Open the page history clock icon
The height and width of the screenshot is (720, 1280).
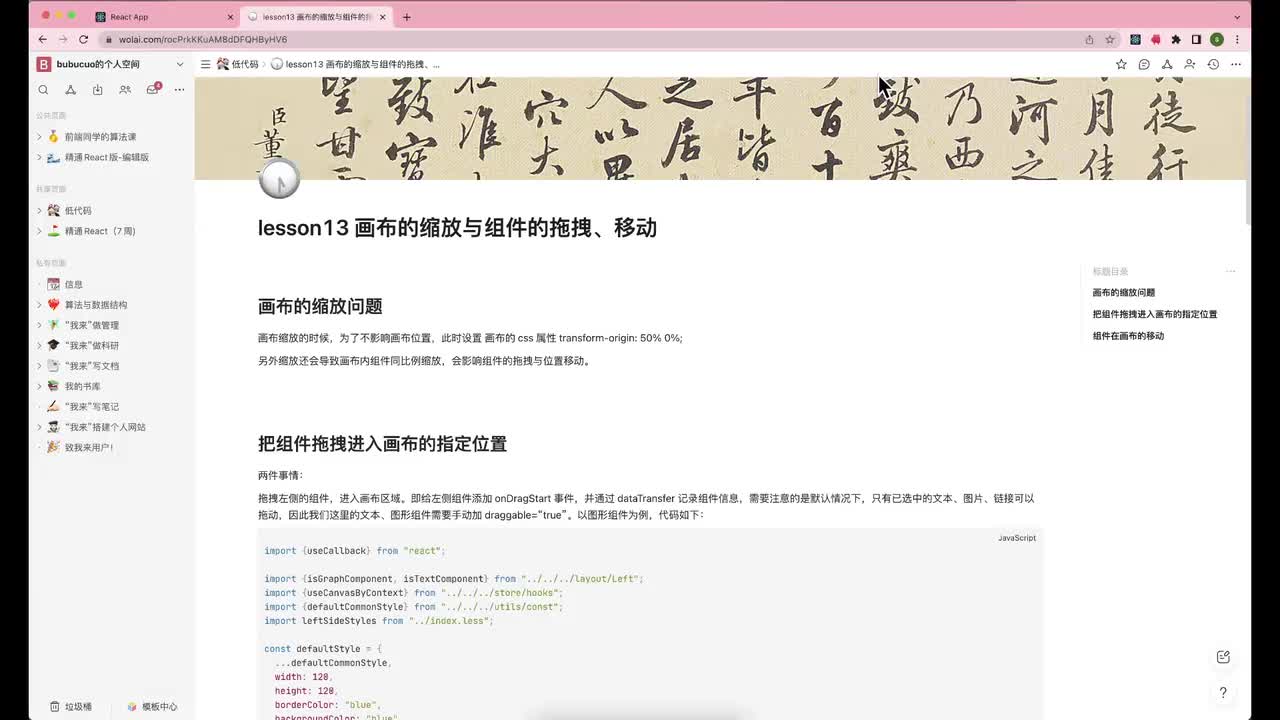tap(1213, 64)
